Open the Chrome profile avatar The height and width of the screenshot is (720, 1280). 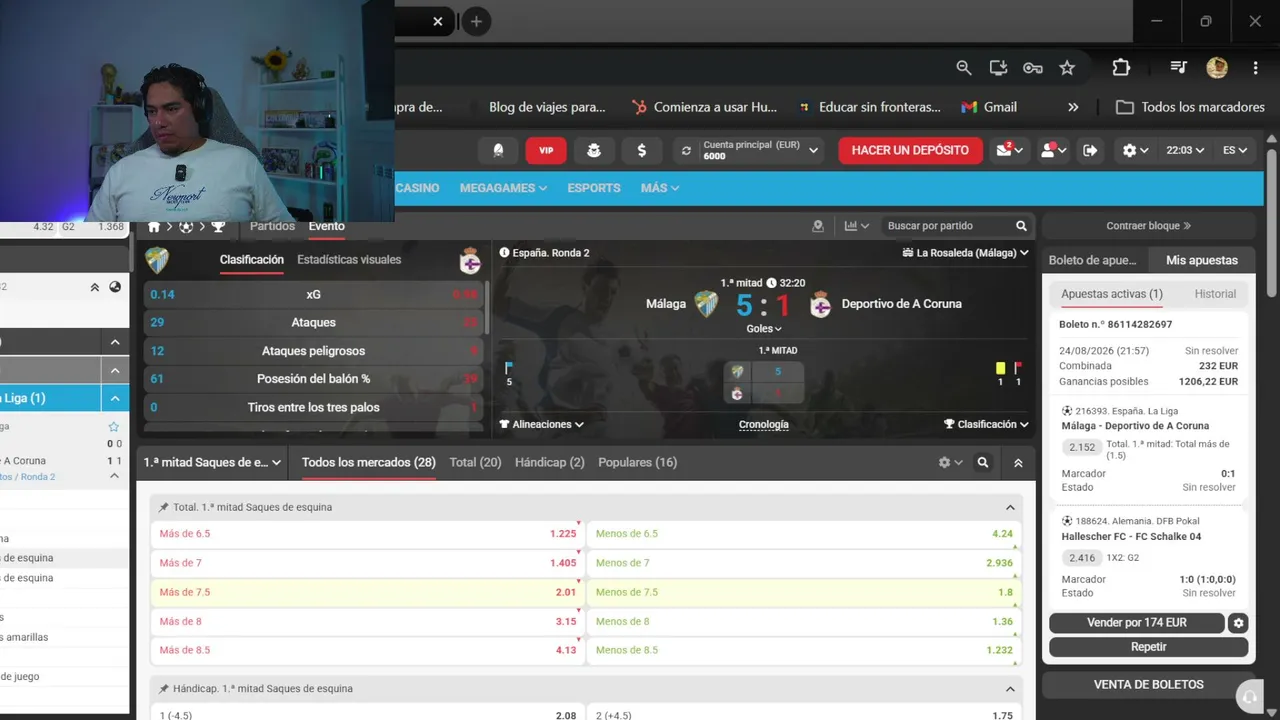(1217, 68)
